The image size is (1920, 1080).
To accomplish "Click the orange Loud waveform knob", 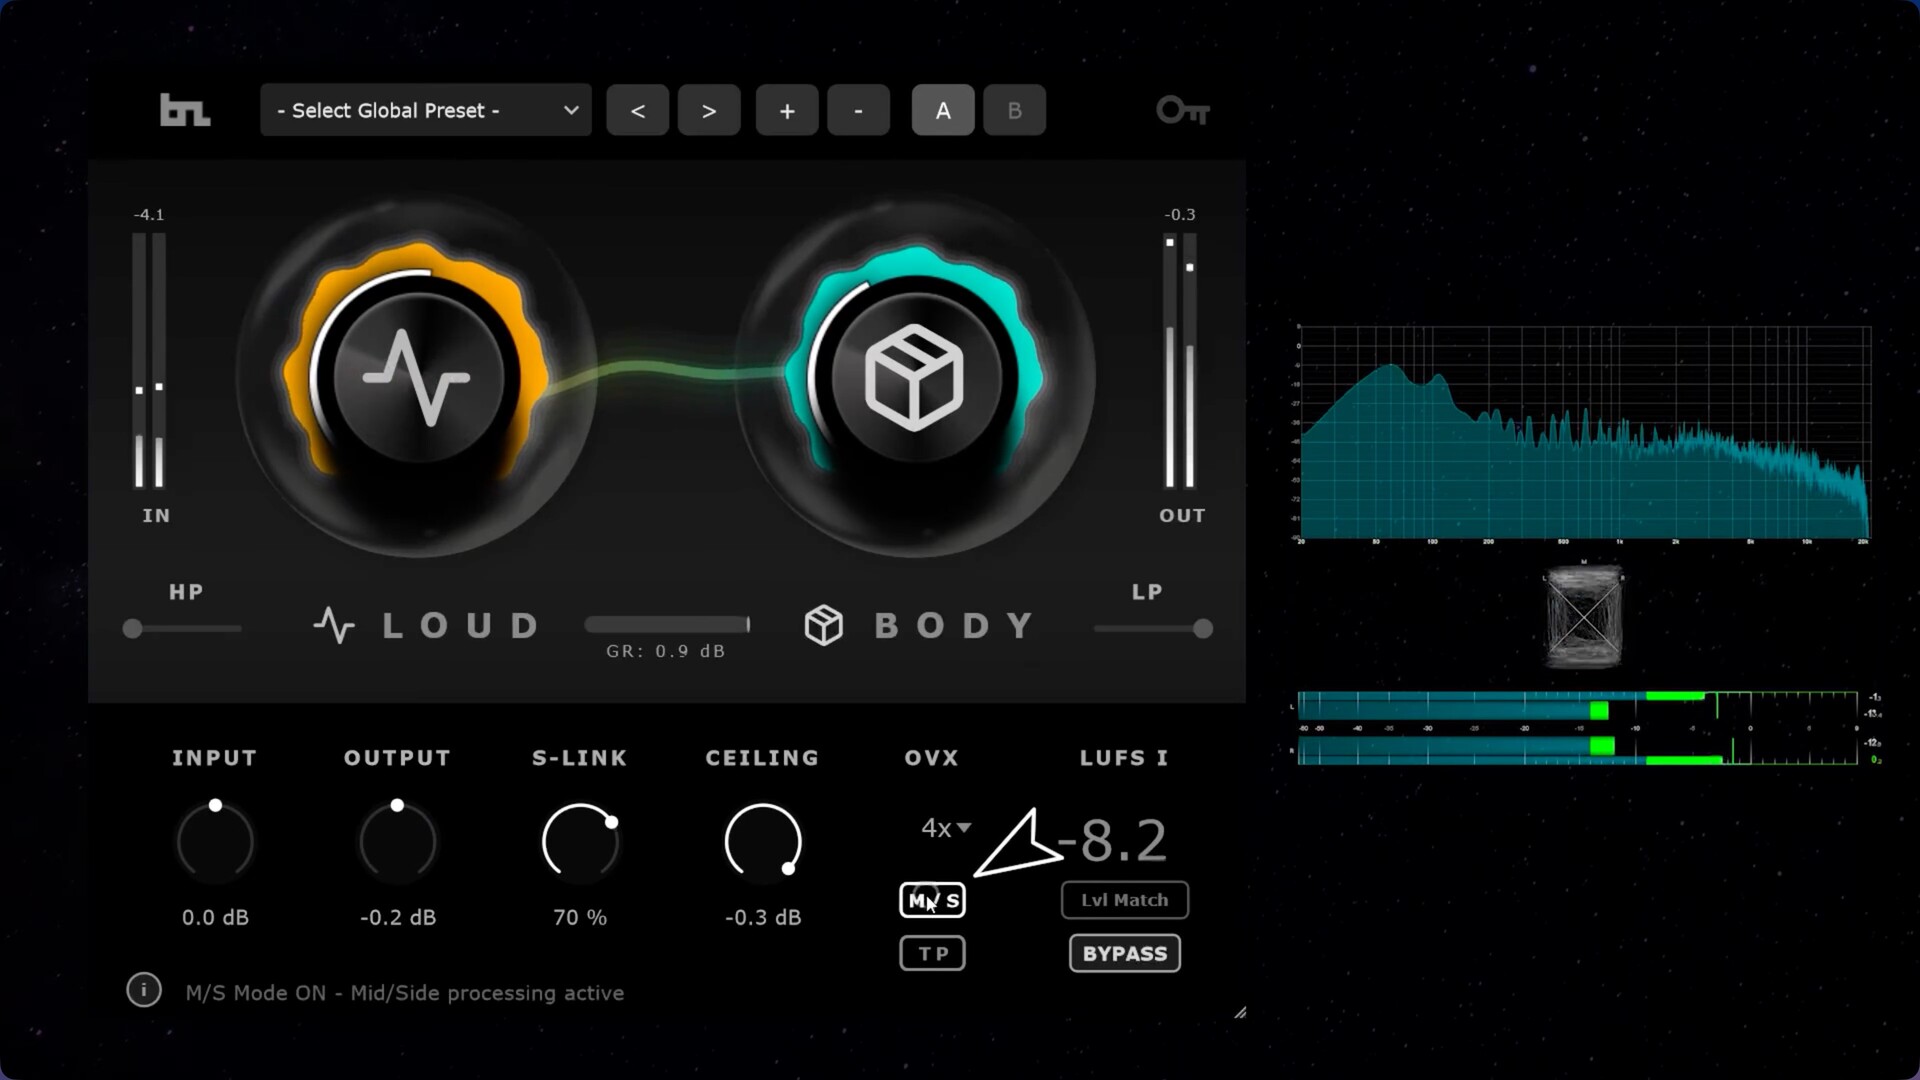I will click(416, 378).
